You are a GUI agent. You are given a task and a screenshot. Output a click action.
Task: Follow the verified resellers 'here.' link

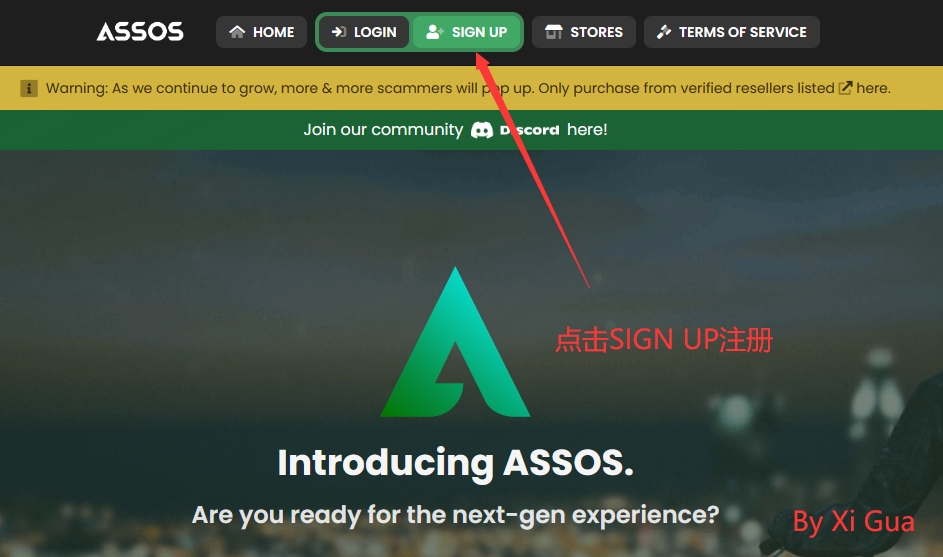coord(873,88)
